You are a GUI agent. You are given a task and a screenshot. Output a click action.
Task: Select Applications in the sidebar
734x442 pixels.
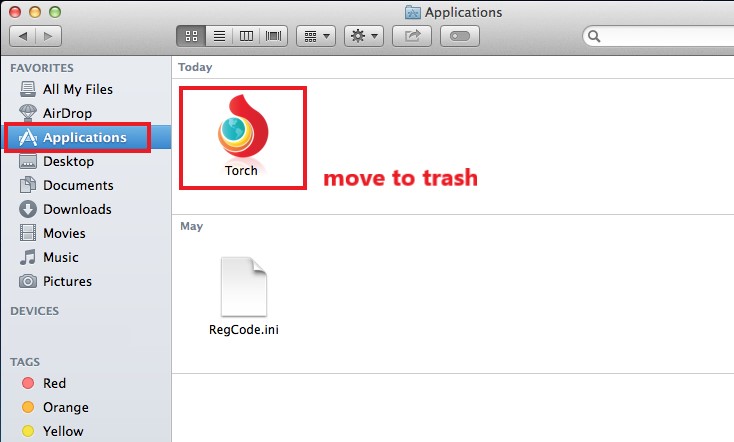tap(85, 137)
